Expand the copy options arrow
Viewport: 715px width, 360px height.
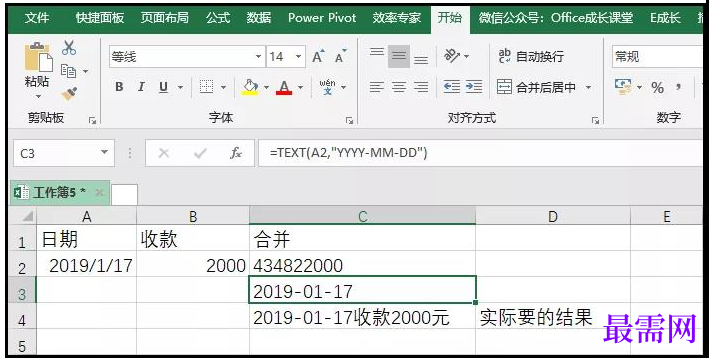85,71
